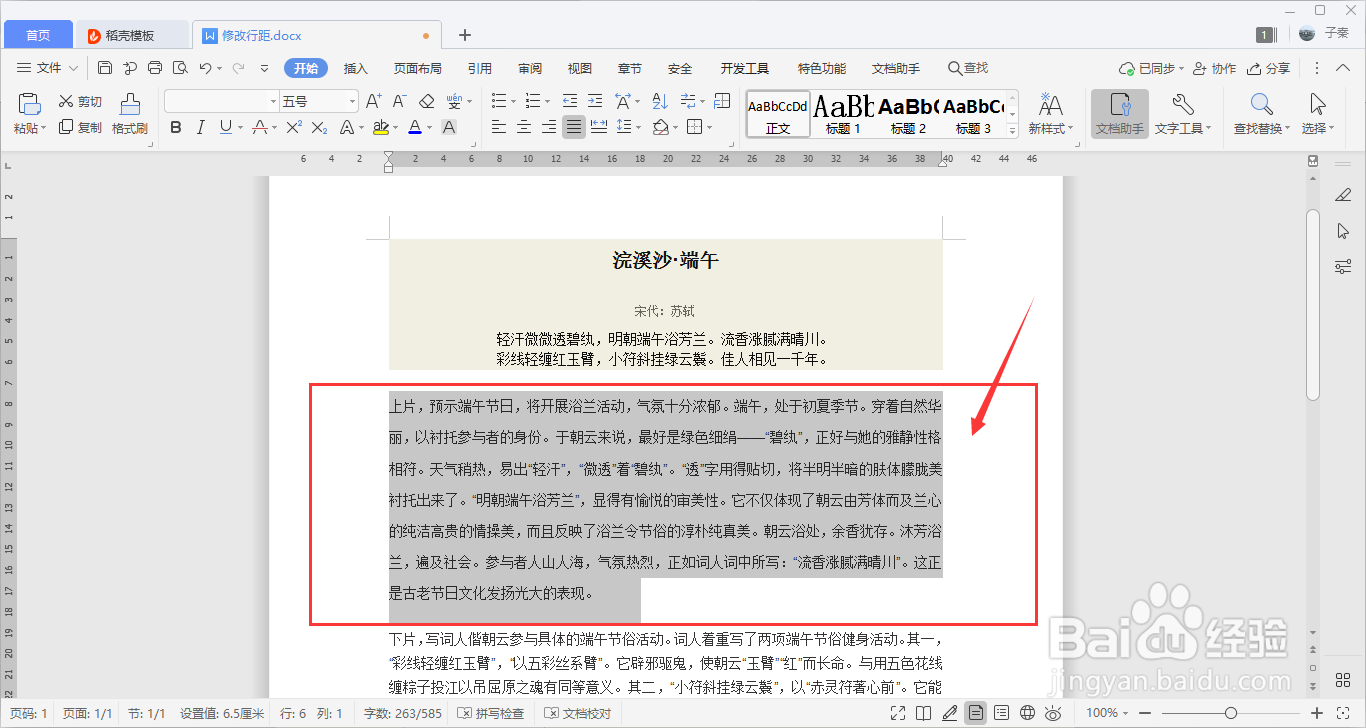The width and height of the screenshot is (1366, 728).
Task: Toggle italic formatting
Action: click(198, 128)
